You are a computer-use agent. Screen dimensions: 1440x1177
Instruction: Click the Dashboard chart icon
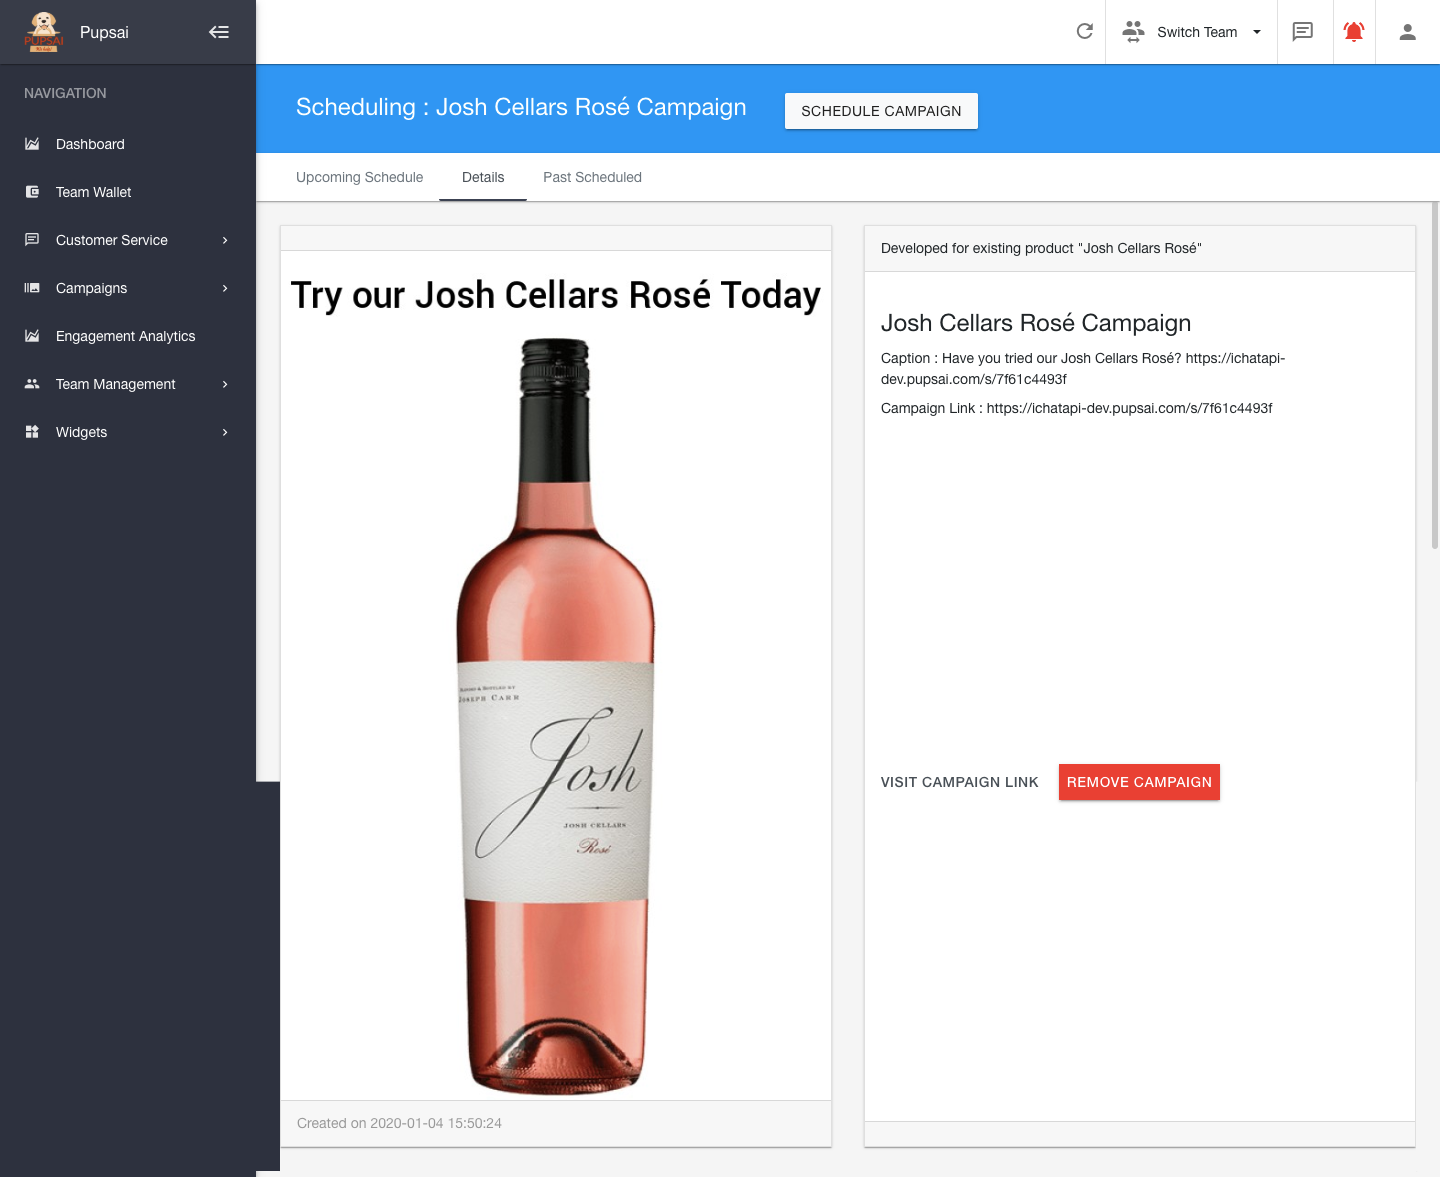tap(32, 144)
